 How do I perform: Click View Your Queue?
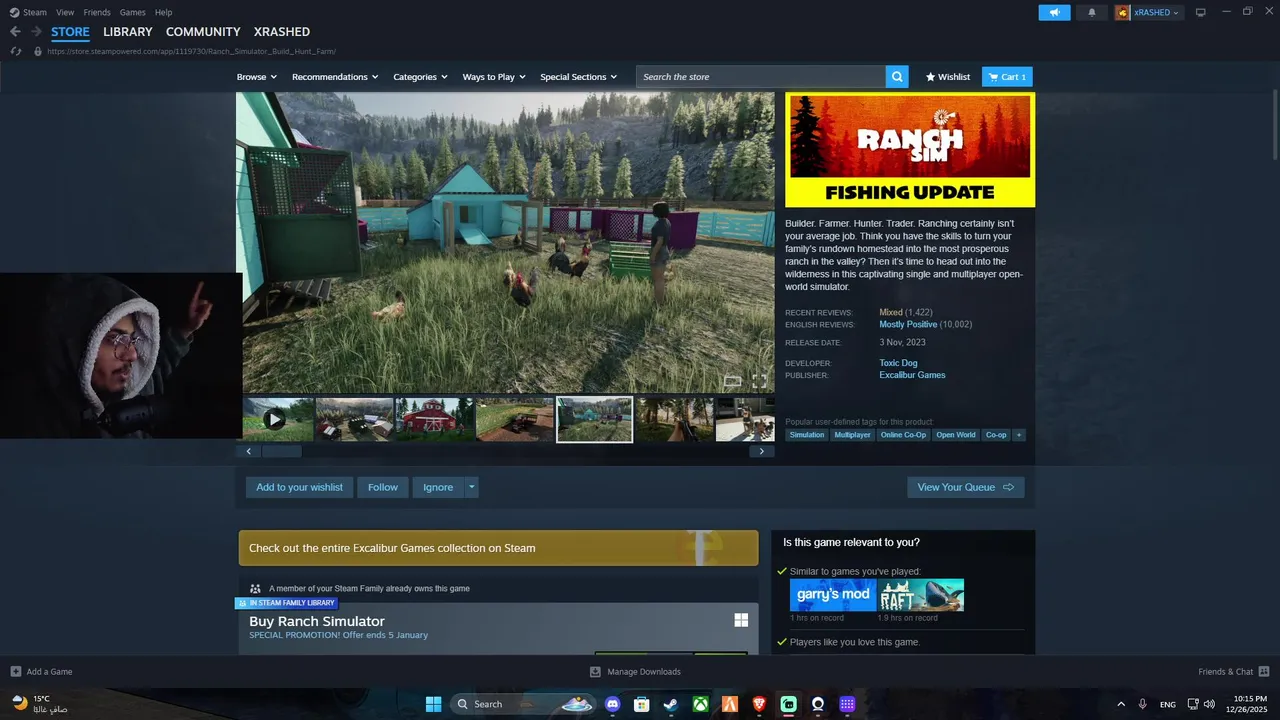(966, 487)
